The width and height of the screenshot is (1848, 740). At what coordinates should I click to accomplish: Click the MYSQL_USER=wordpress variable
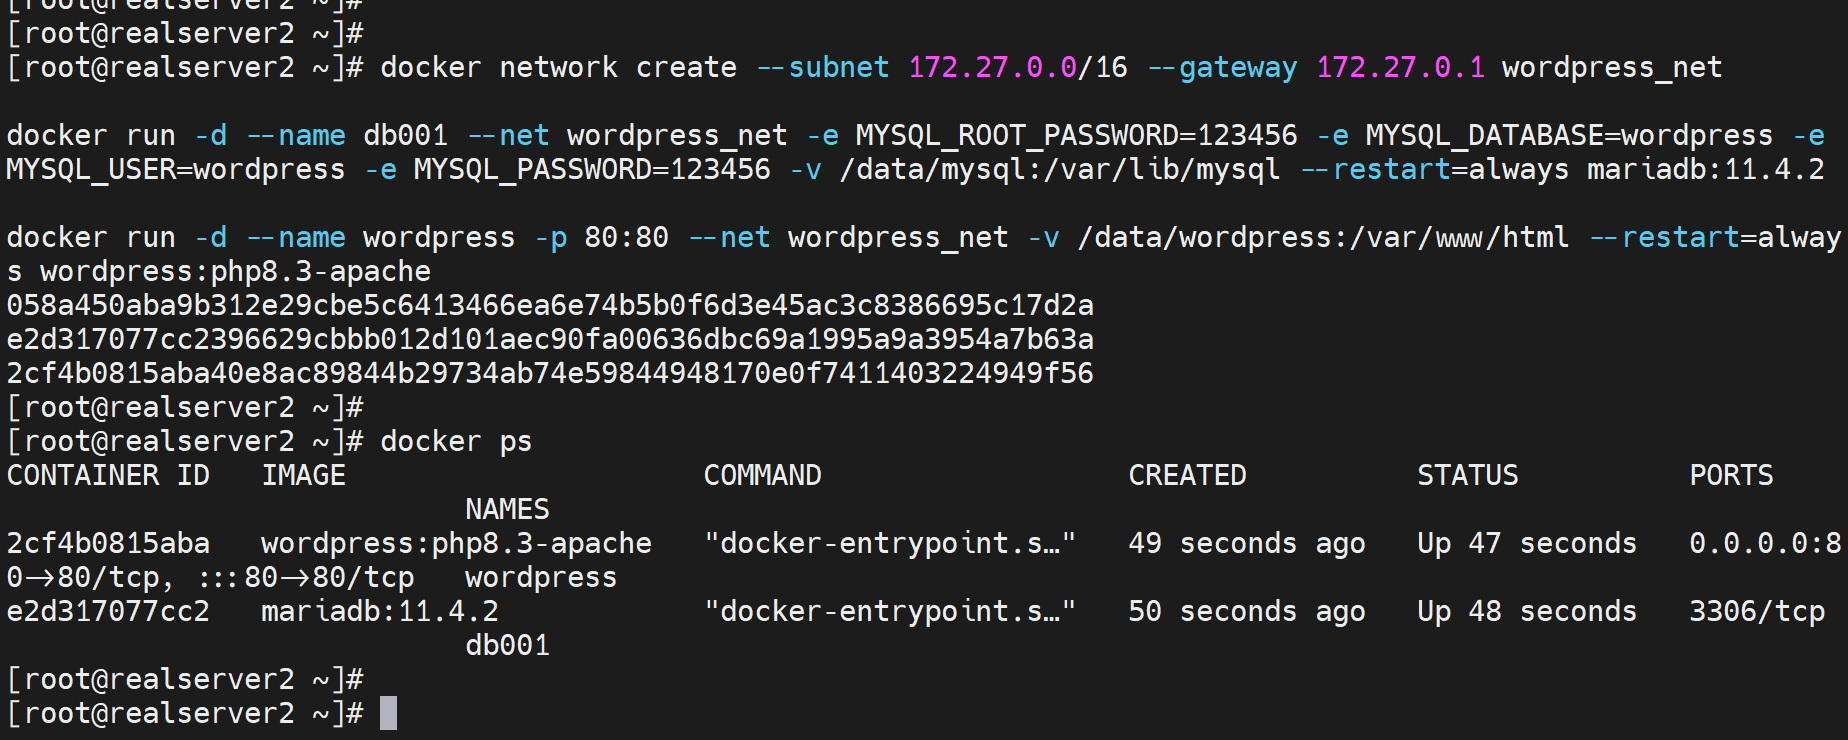(x=175, y=169)
